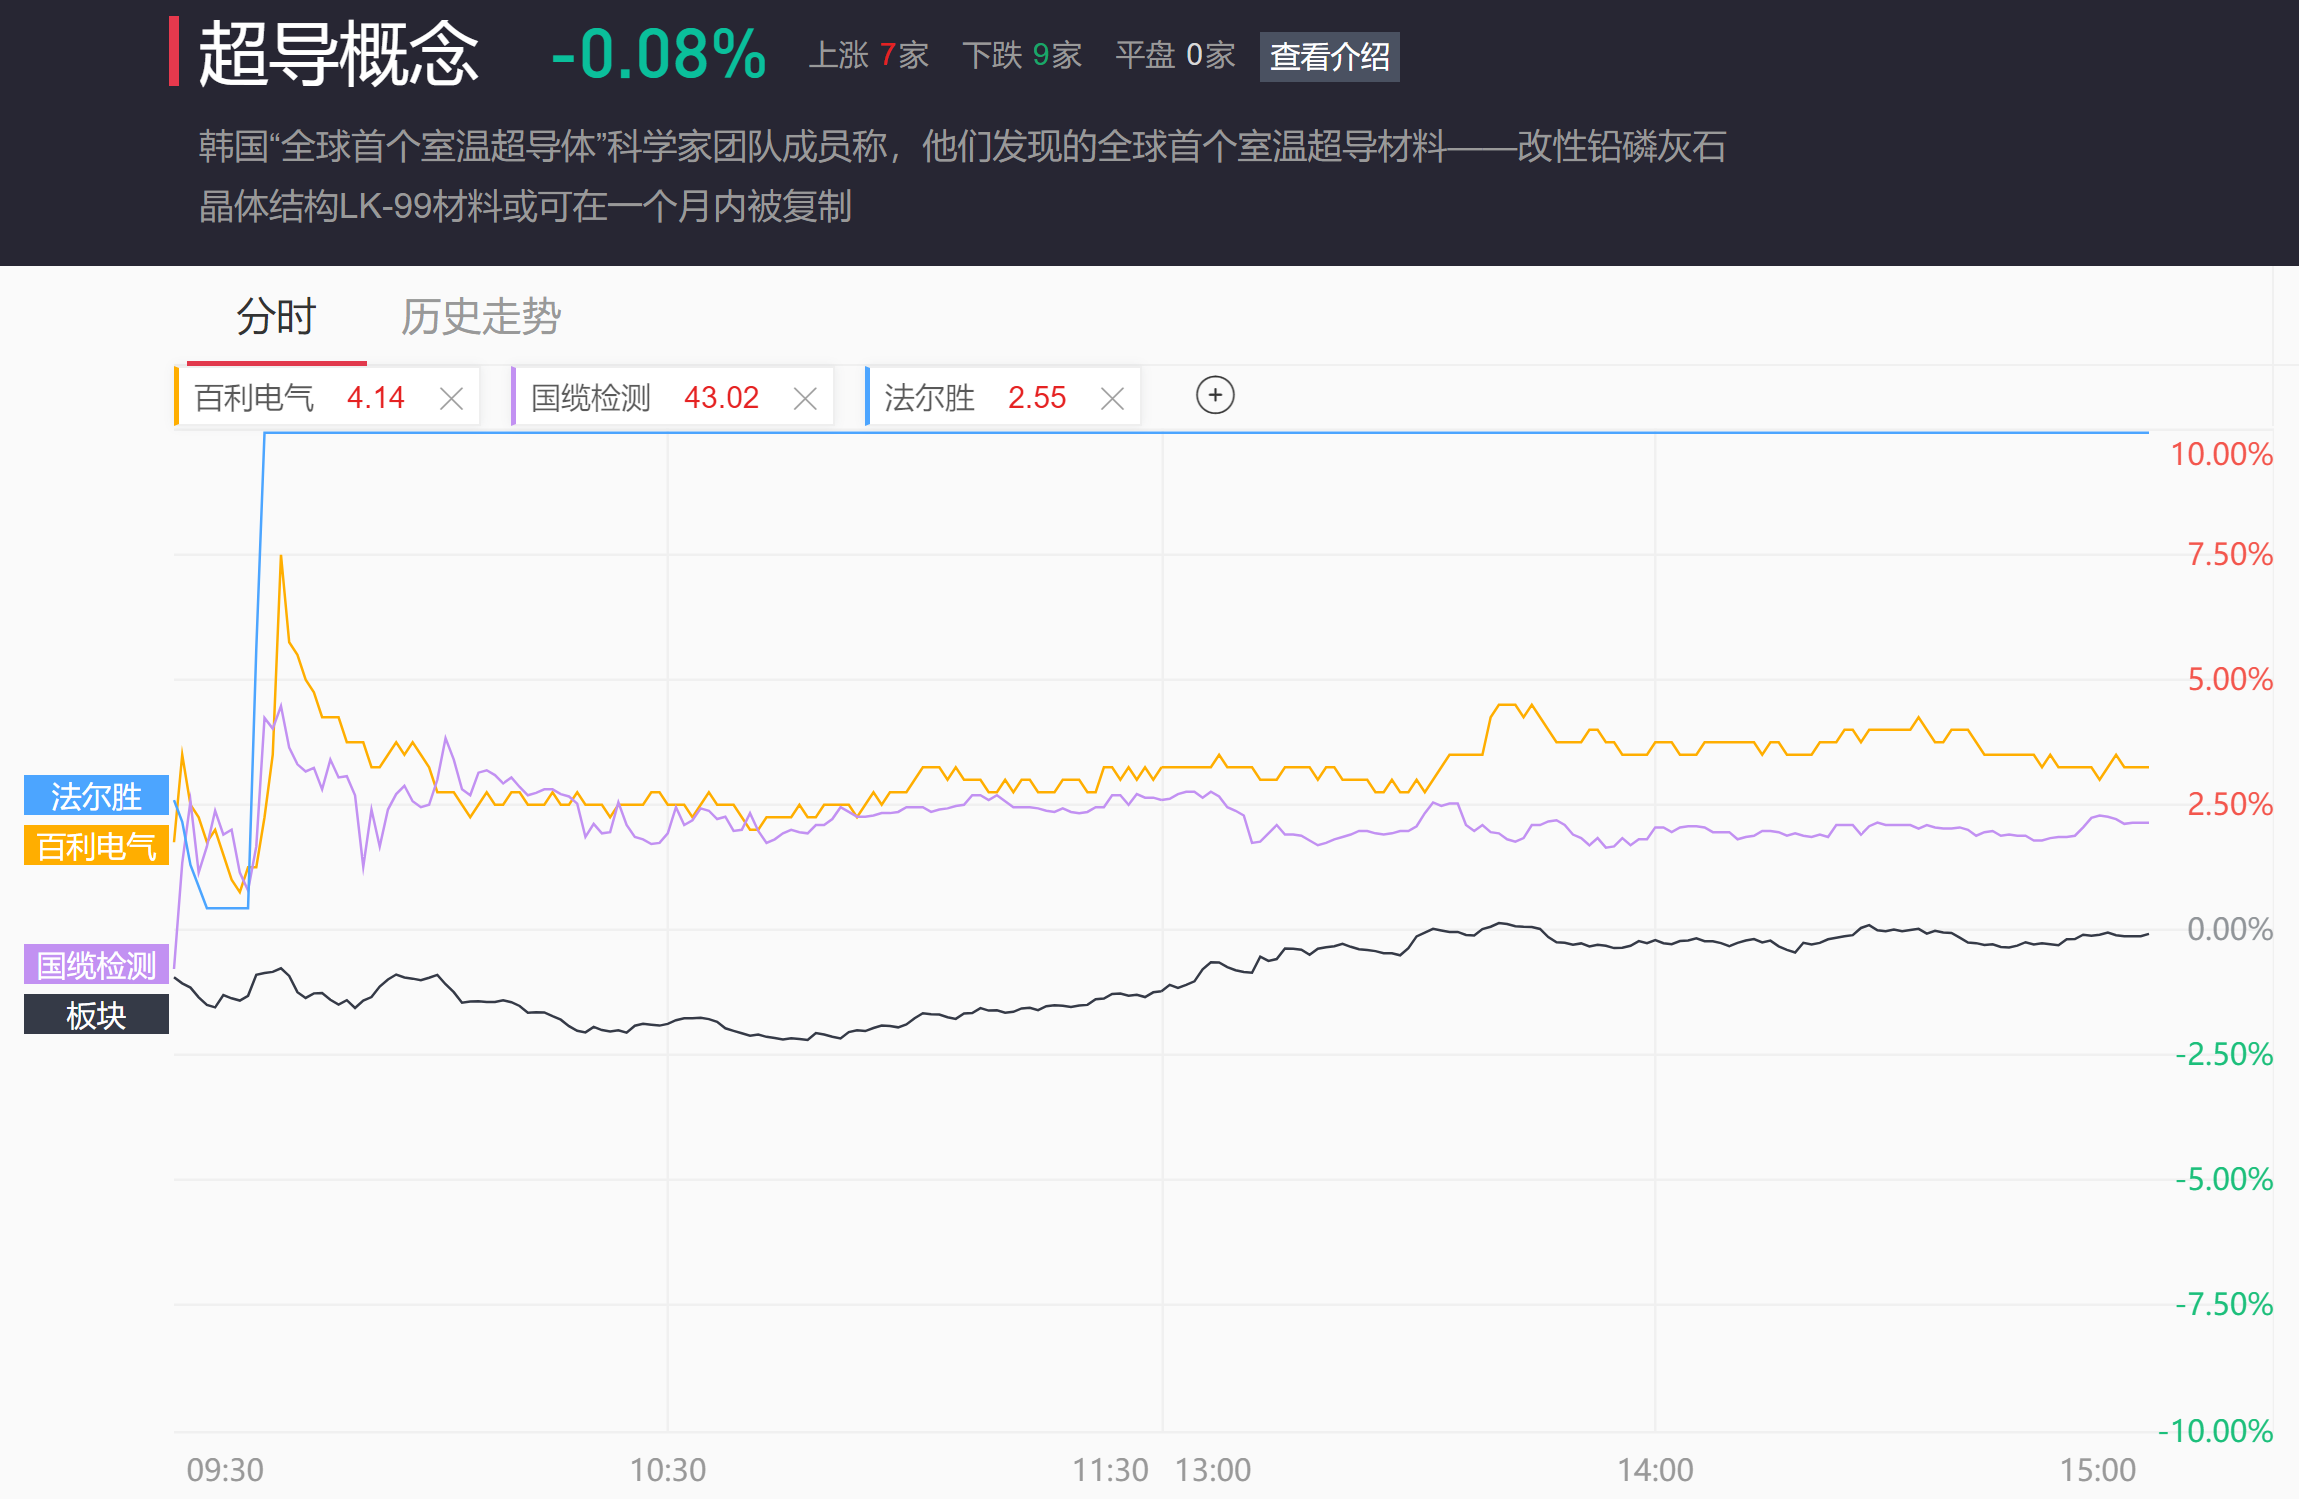Click the 14:00 time axis marker

(1655, 1470)
